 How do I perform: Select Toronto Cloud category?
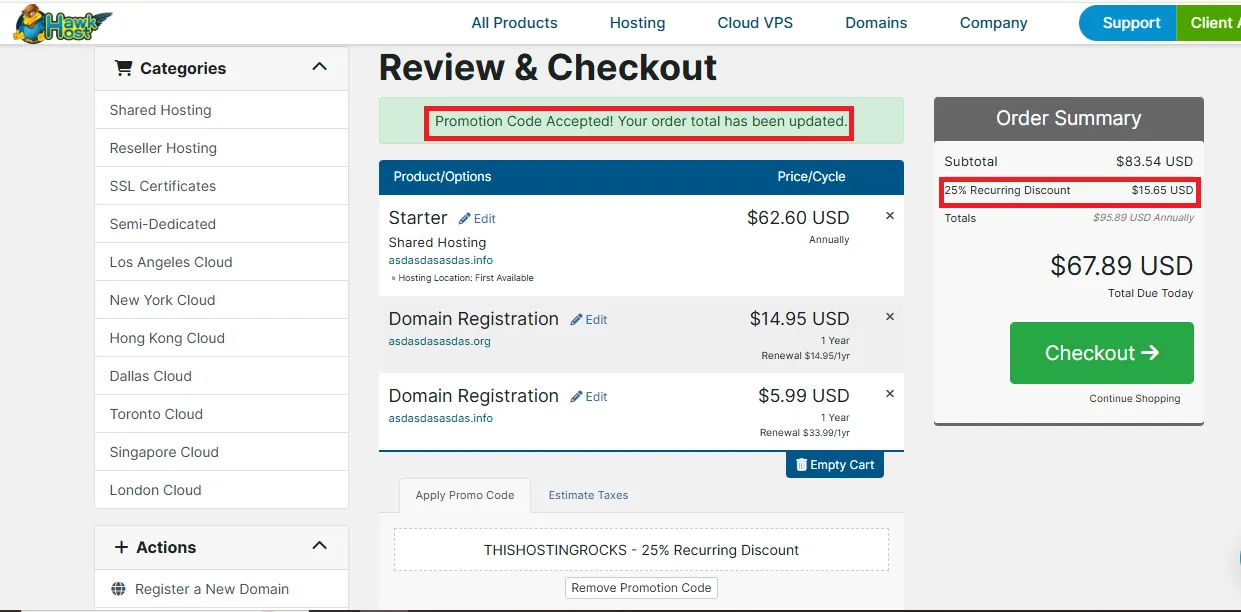tap(221, 414)
